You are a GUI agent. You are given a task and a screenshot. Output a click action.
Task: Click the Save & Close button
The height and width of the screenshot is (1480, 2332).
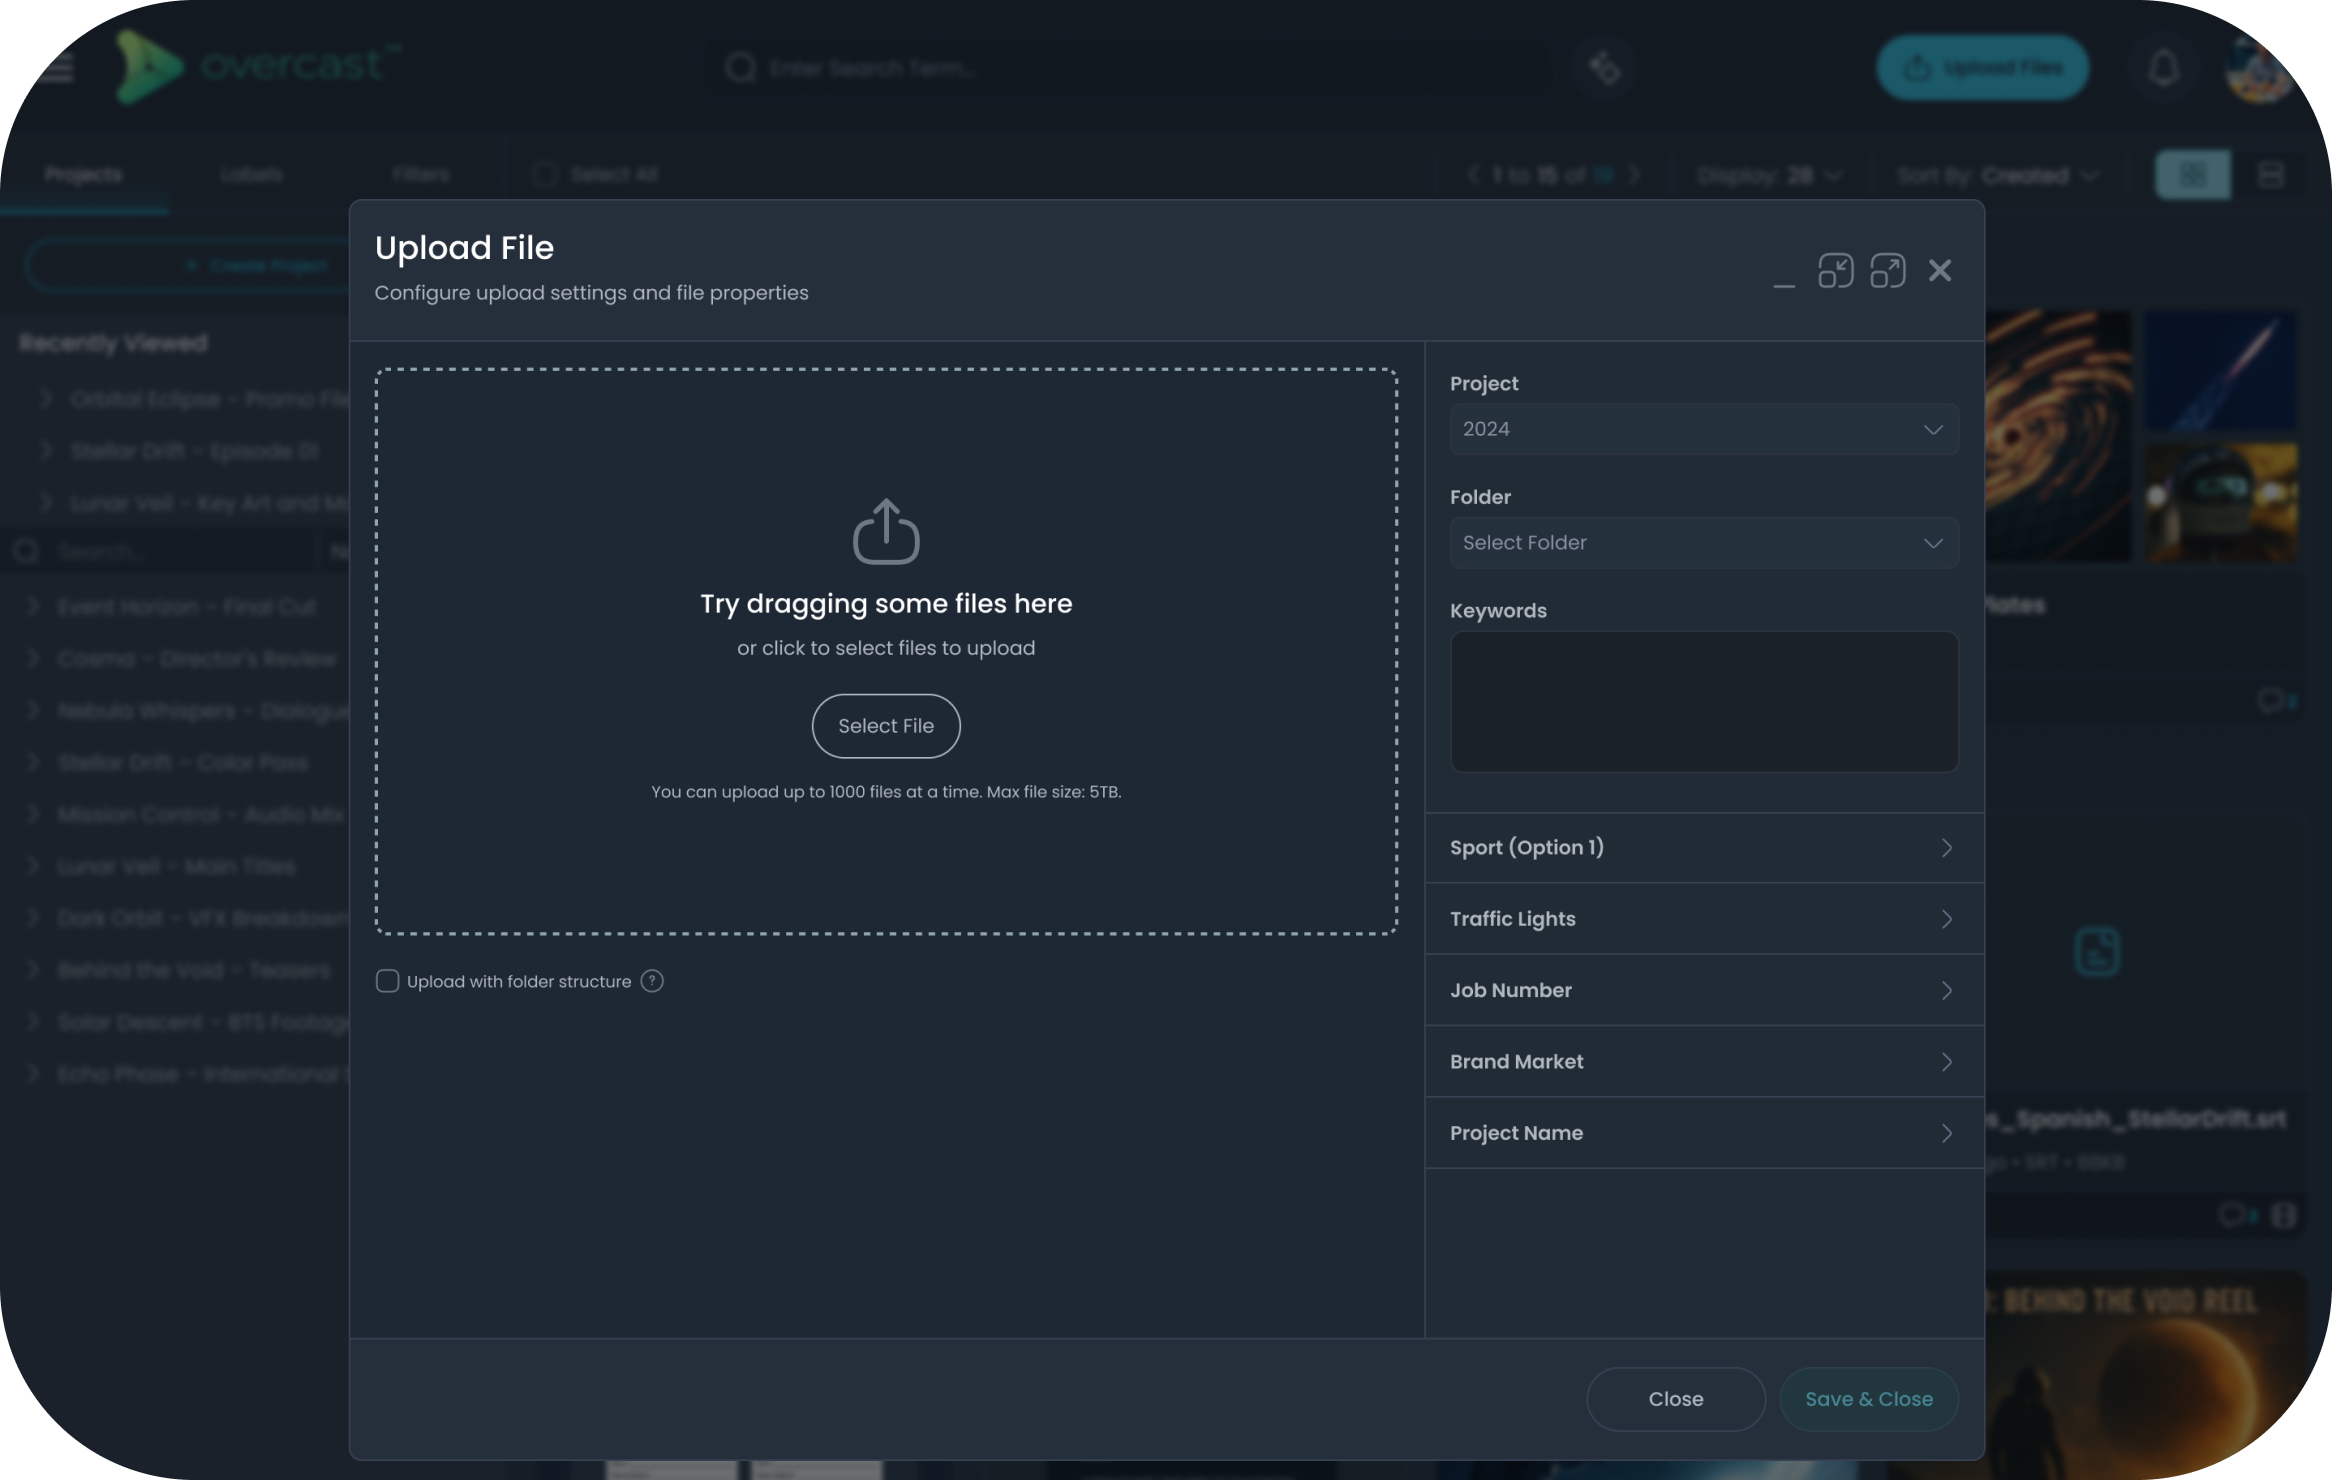[1868, 1399]
